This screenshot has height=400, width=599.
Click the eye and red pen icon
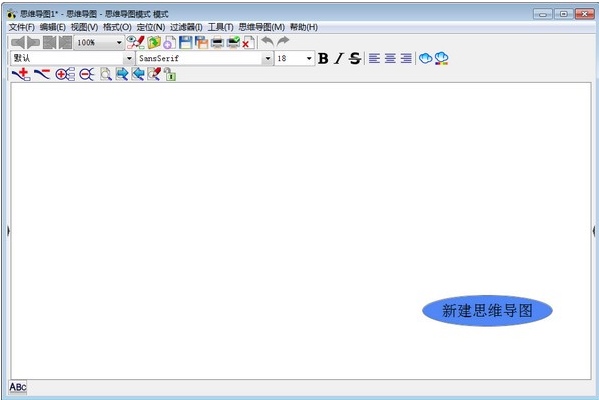click(135, 42)
